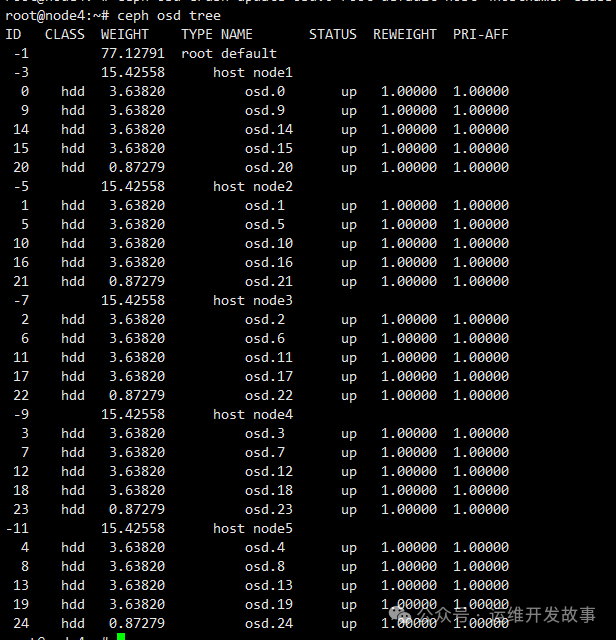
Task: Click the osd.14 name
Action: 269,129
